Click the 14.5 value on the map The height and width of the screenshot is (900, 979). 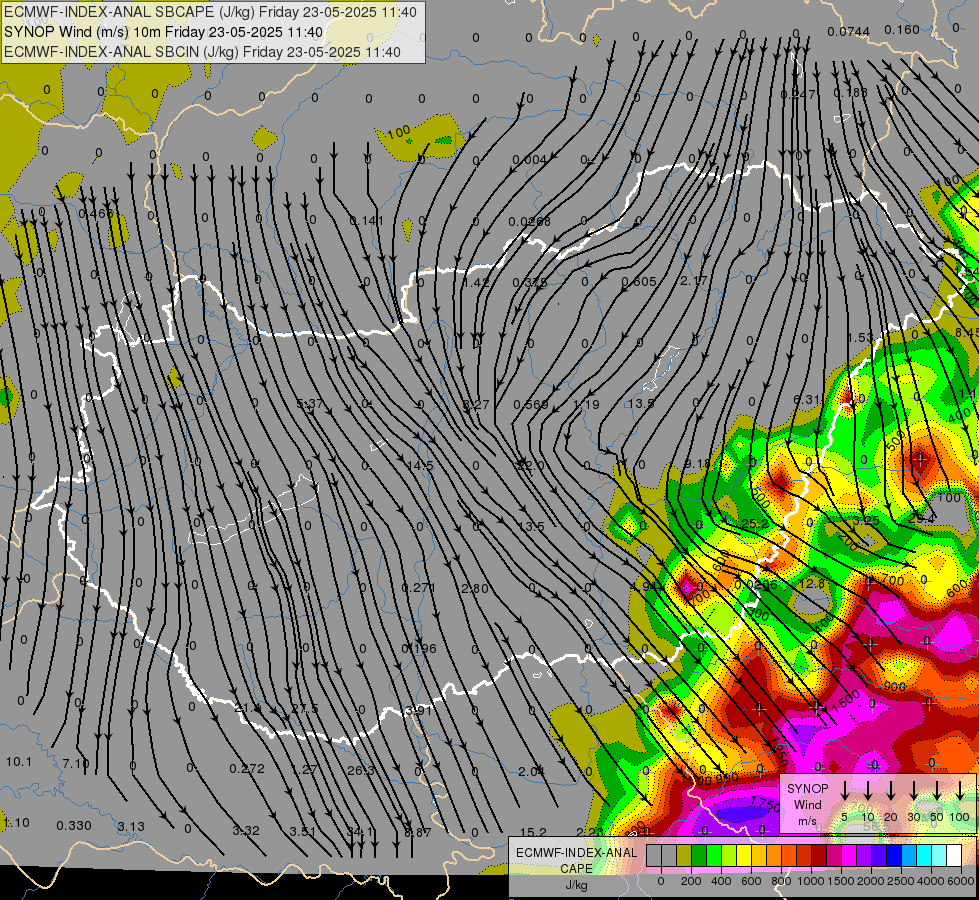point(420,466)
